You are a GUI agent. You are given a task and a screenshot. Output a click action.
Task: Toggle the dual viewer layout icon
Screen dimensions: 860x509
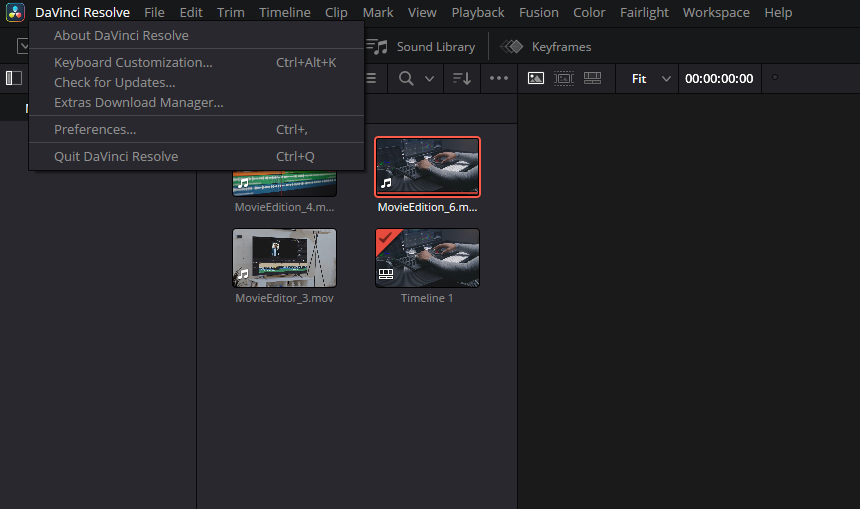[x=592, y=78]
